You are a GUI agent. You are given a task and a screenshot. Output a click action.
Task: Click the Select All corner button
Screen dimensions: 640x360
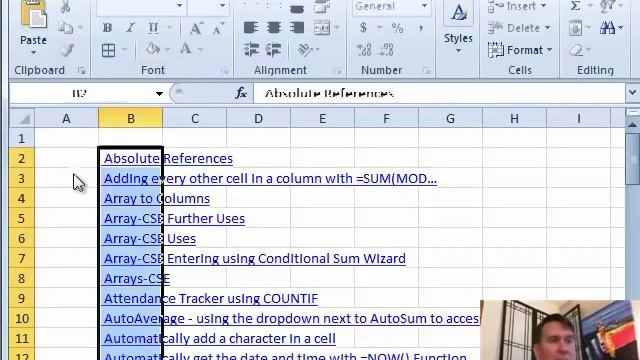coord(22,119)
